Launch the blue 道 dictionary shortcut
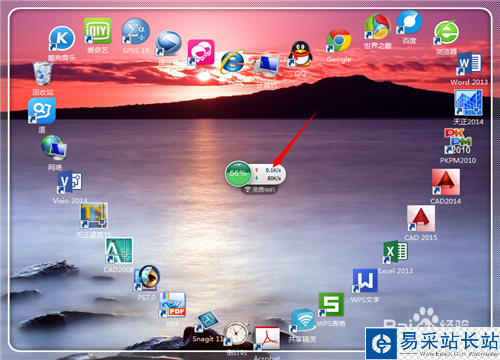Image resolution: width=500 pixels, height=360 pixels. click(x=42, y=110)
